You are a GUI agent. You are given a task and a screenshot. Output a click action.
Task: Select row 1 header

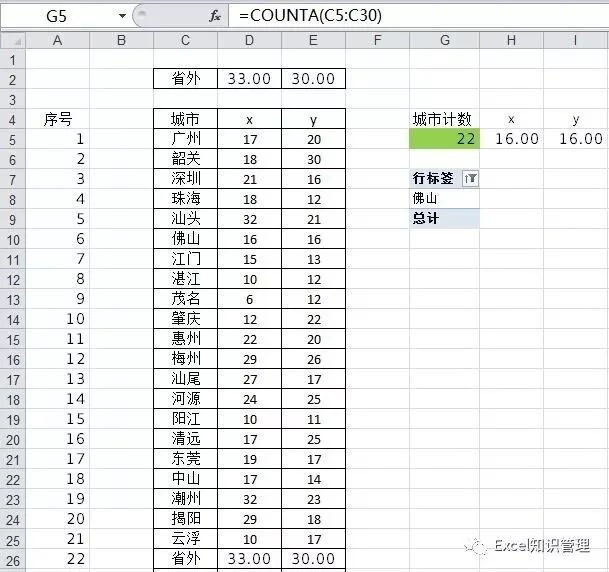click(13, 60)
